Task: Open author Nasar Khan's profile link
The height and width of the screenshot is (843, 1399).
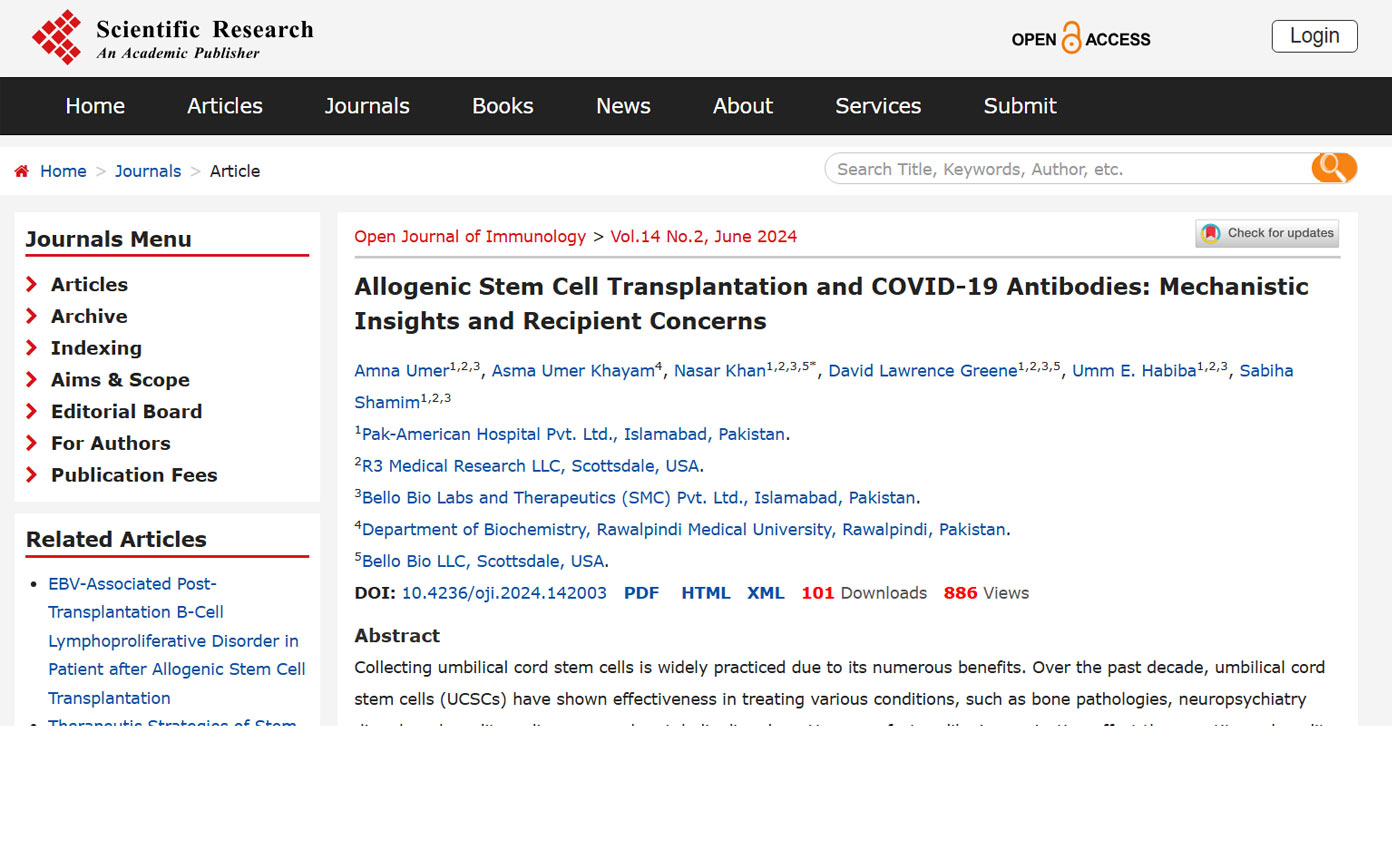Action: click(719, 371)
